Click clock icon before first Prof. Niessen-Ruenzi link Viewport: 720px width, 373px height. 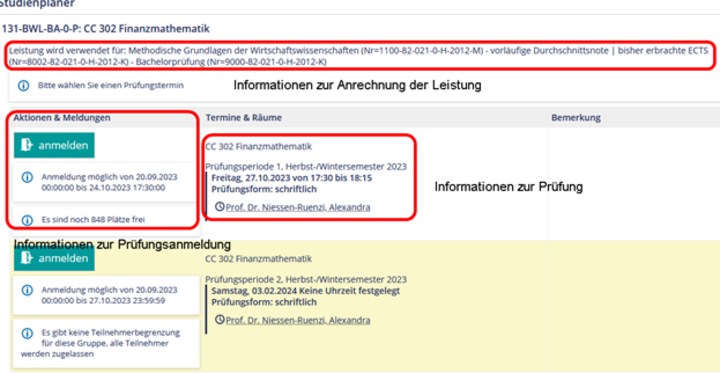(x=220, y=207)
